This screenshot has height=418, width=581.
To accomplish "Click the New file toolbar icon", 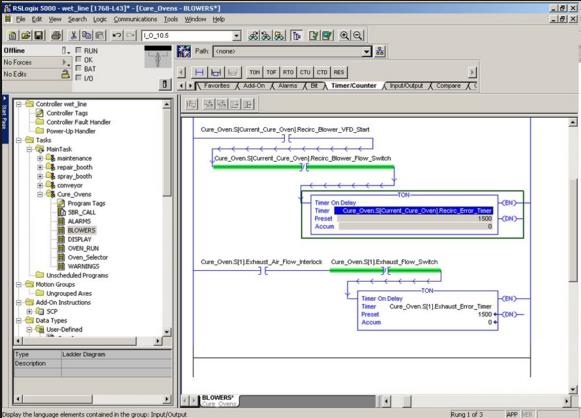I will click(x=13, y=36).
